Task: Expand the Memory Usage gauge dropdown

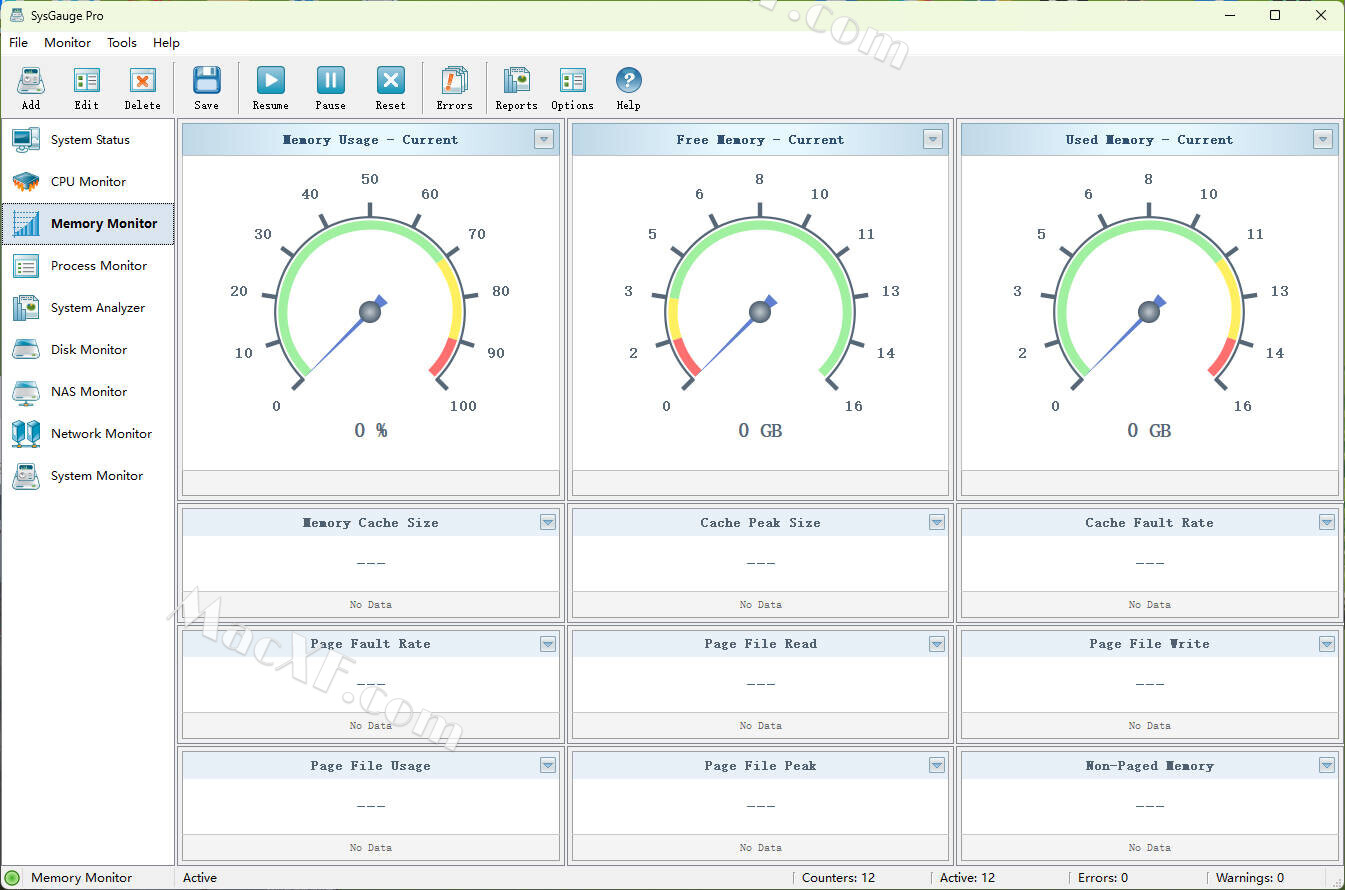Action: (544, 140)
